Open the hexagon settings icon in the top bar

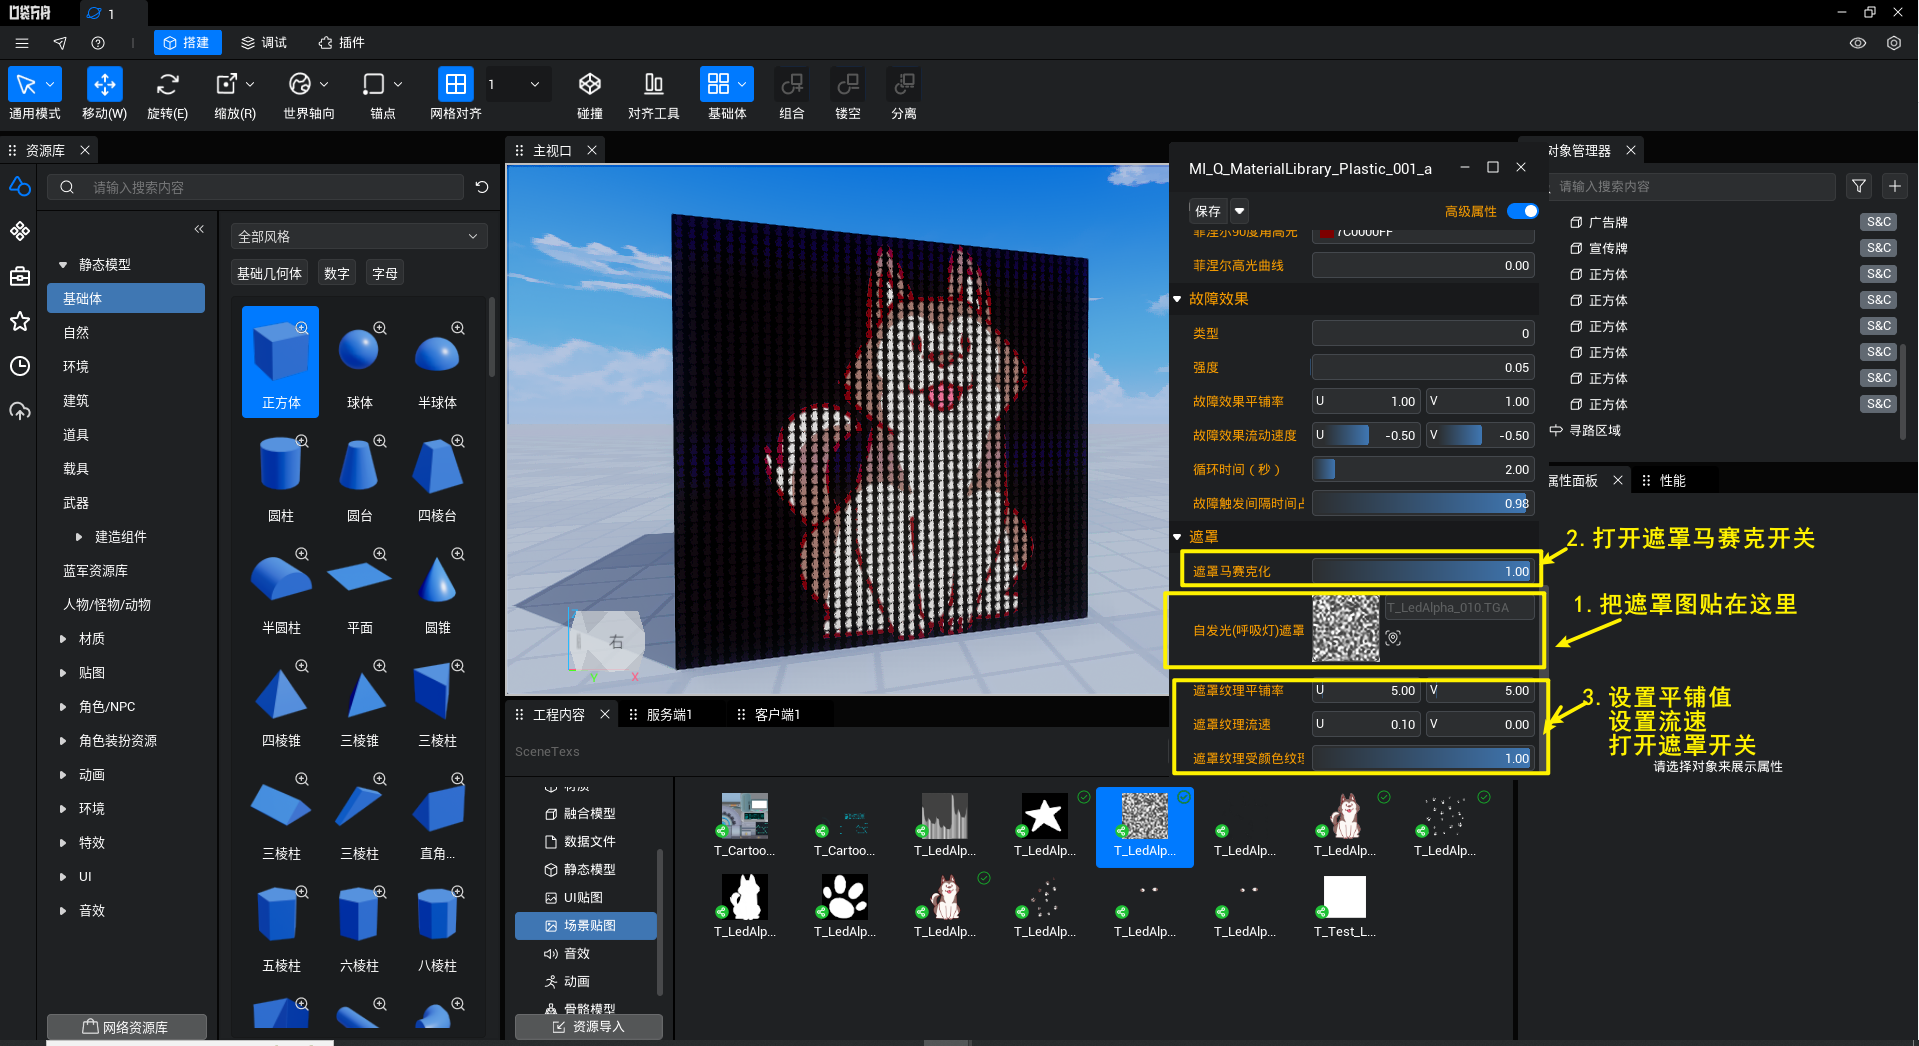coord(1894,43)
